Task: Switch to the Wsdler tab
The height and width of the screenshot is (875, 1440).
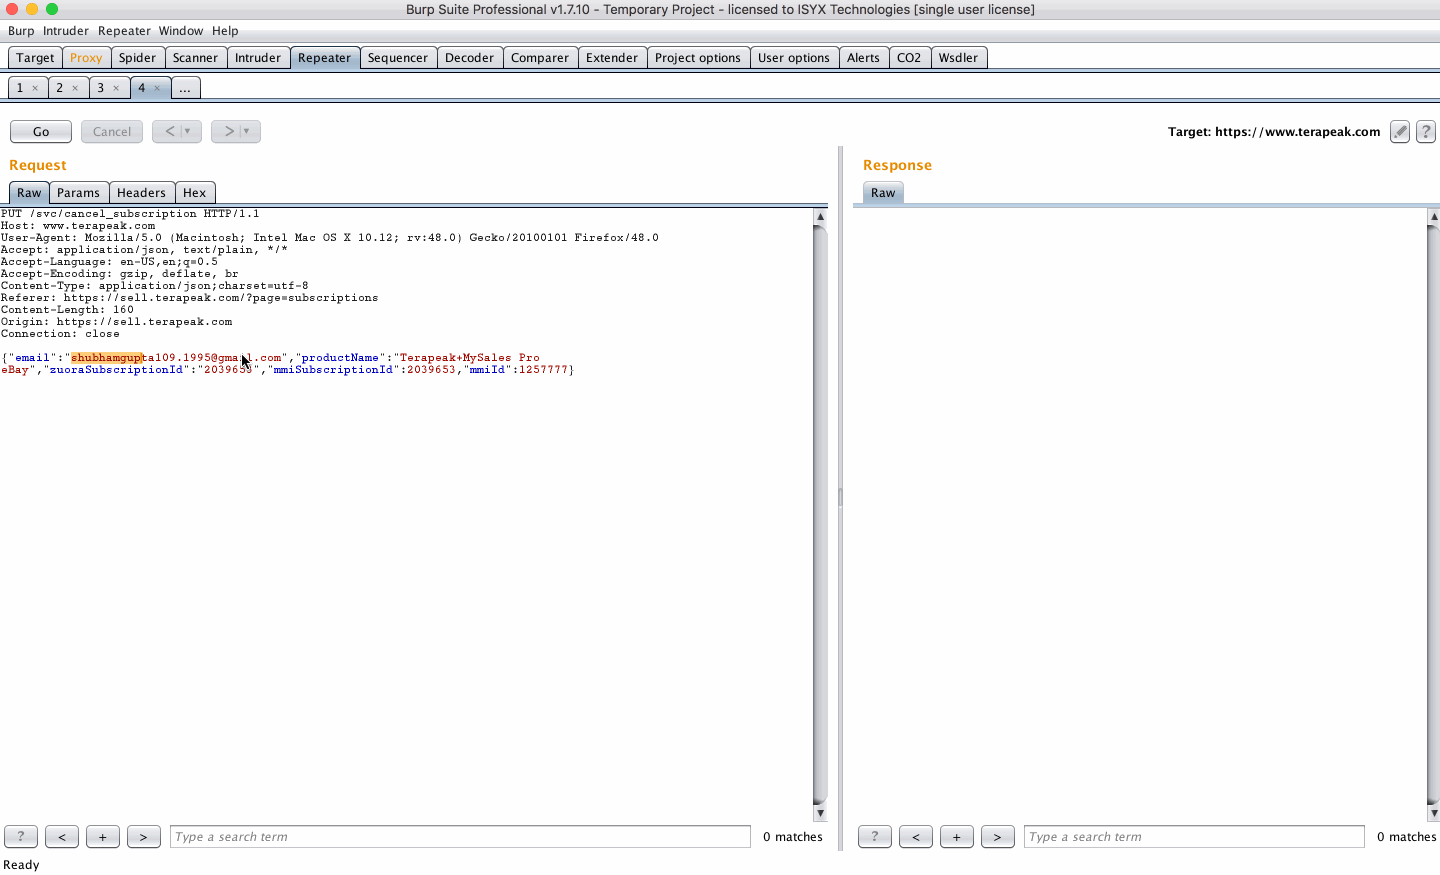Action: [958, 58]
